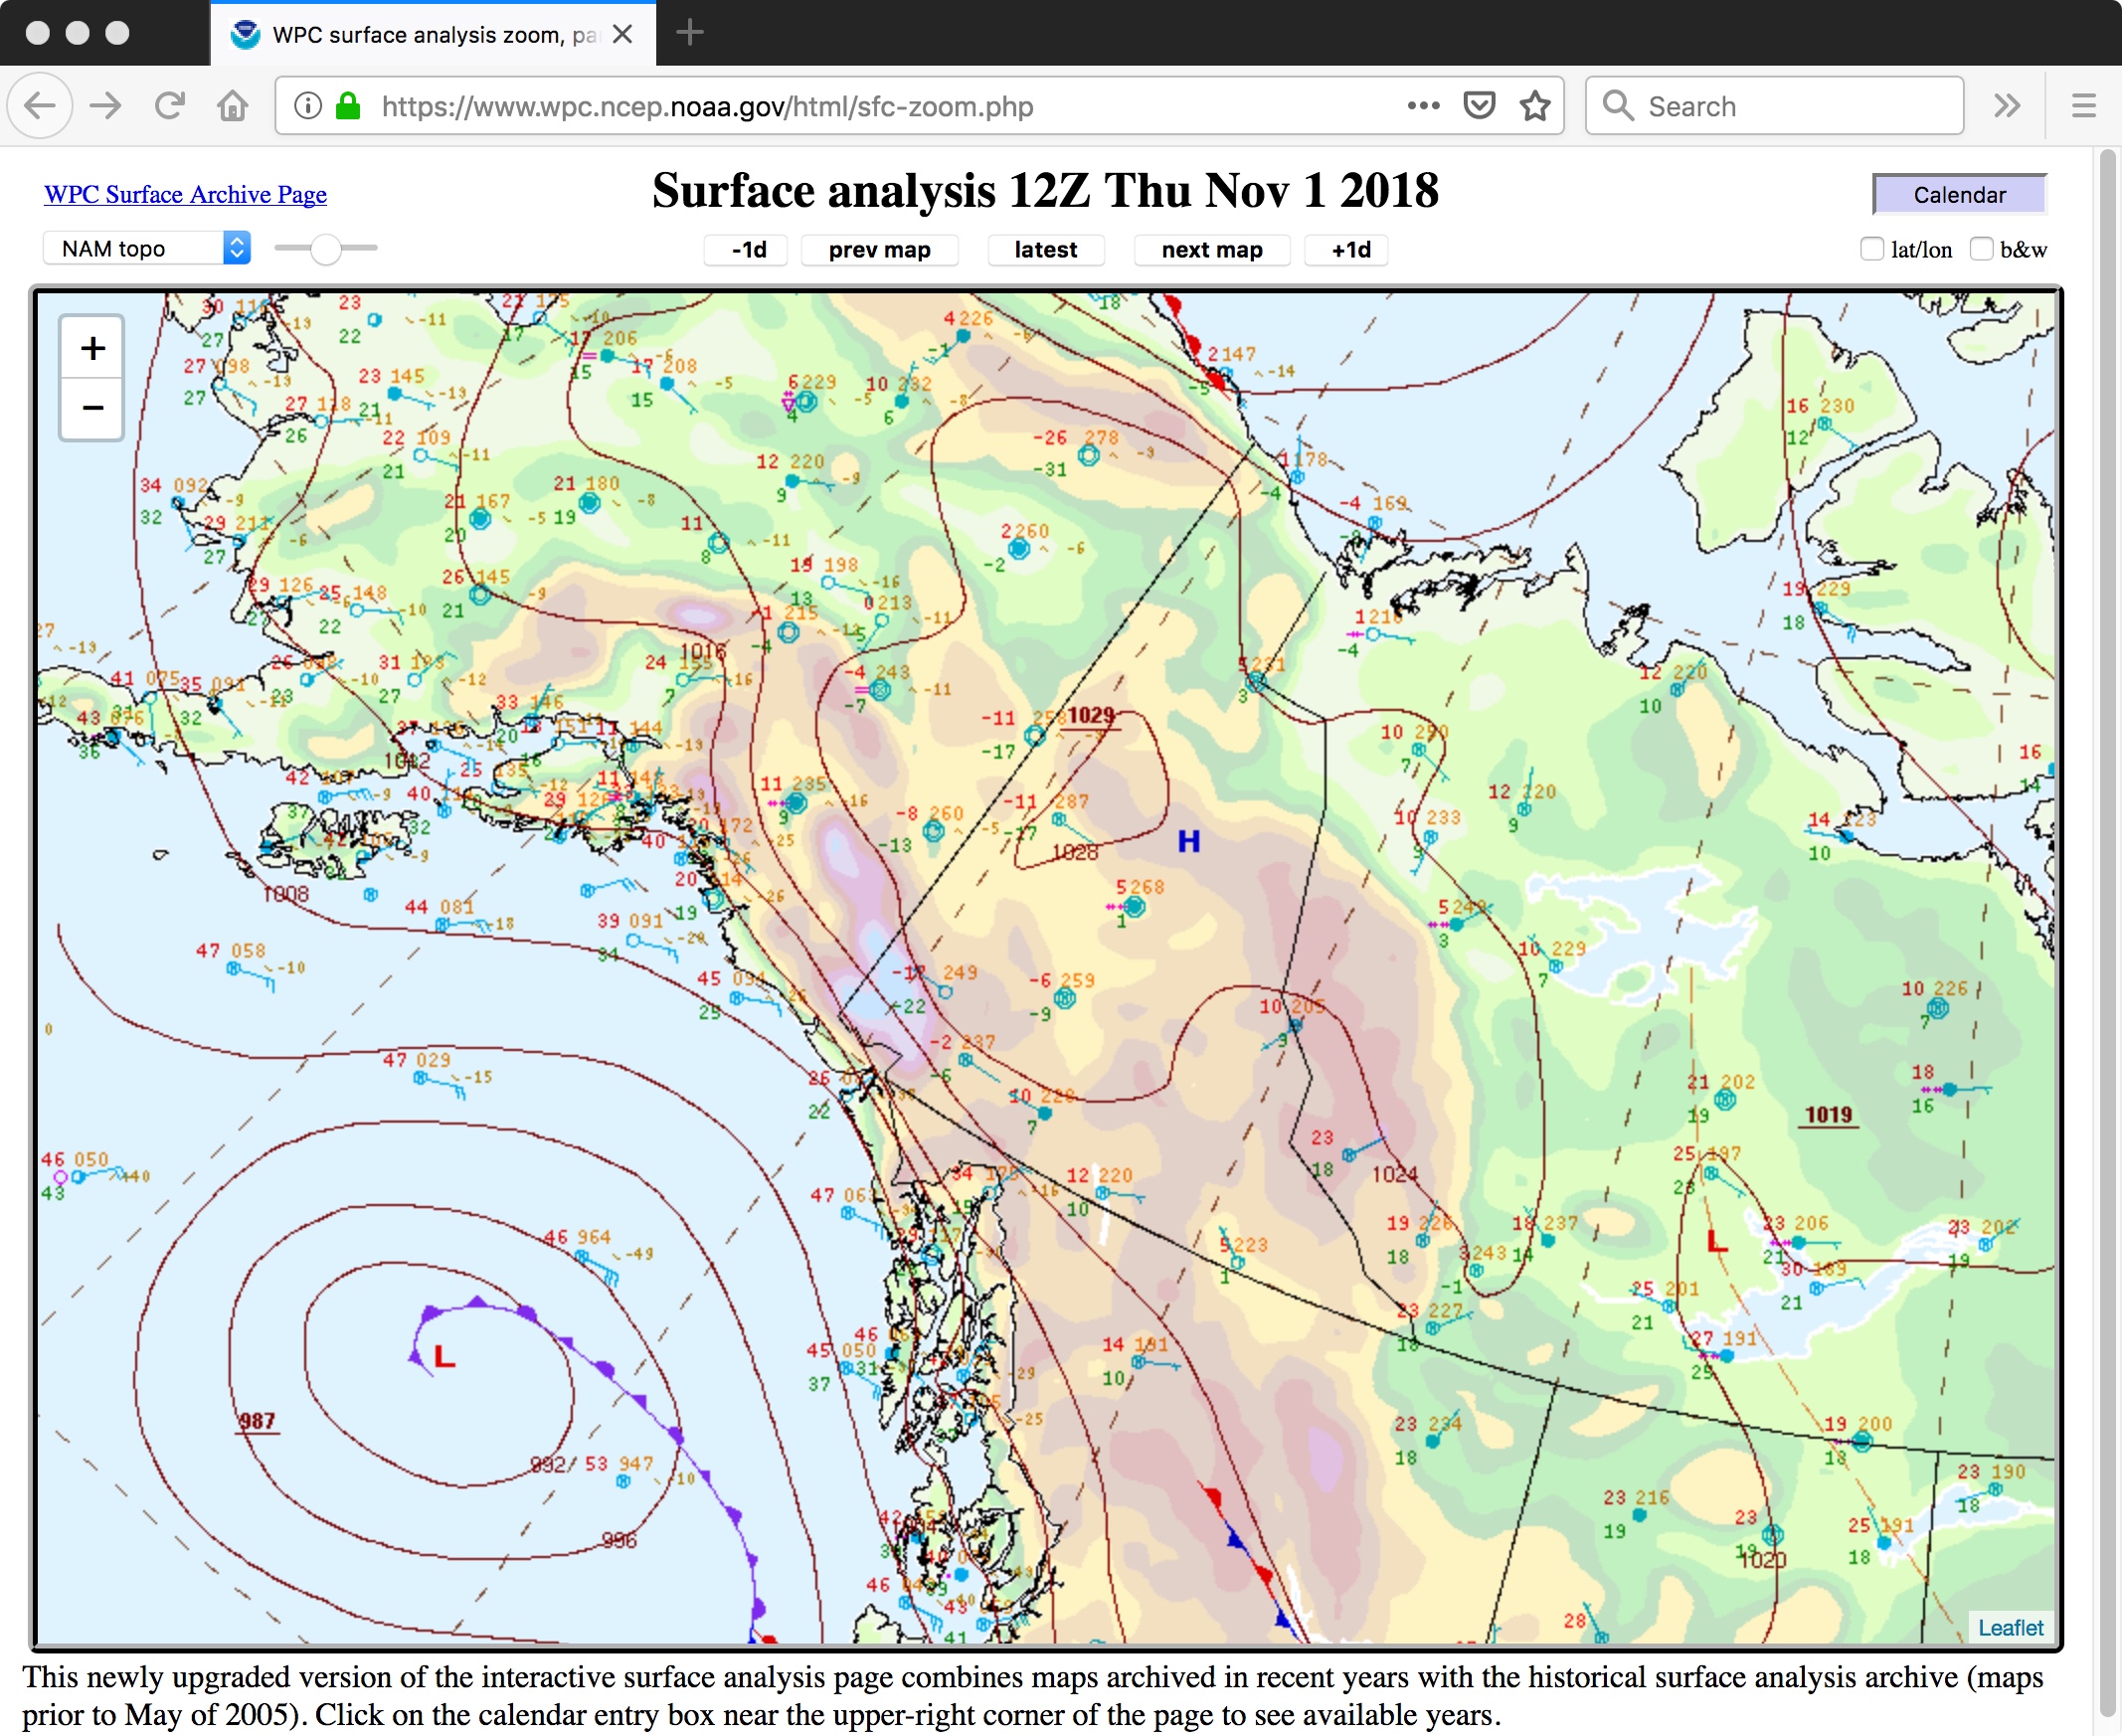Screen dimensions: 2122x1736
Task: Click the red L over the ocean
Action: [444, 1356]
